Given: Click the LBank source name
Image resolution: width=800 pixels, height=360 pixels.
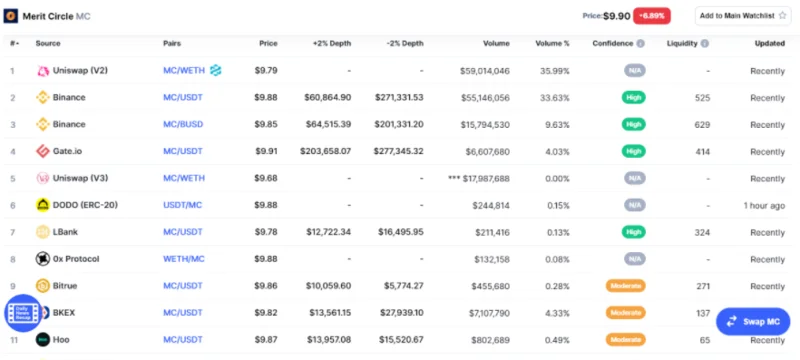Looking at the screenshot, I should pos(65,232).
